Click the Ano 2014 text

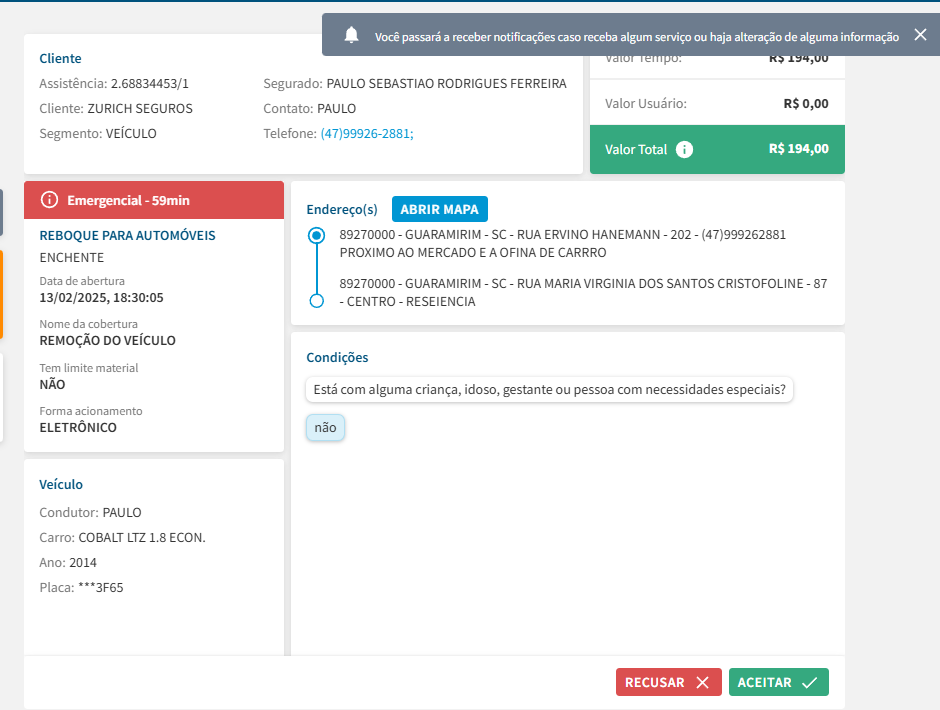click(x=68, y=562)
